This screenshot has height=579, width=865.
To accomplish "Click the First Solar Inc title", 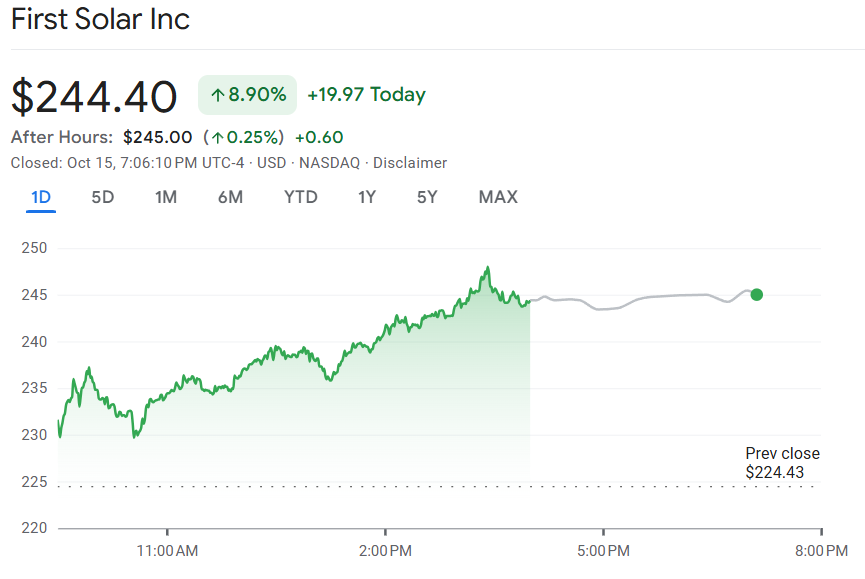I will (x=100, y=19).
